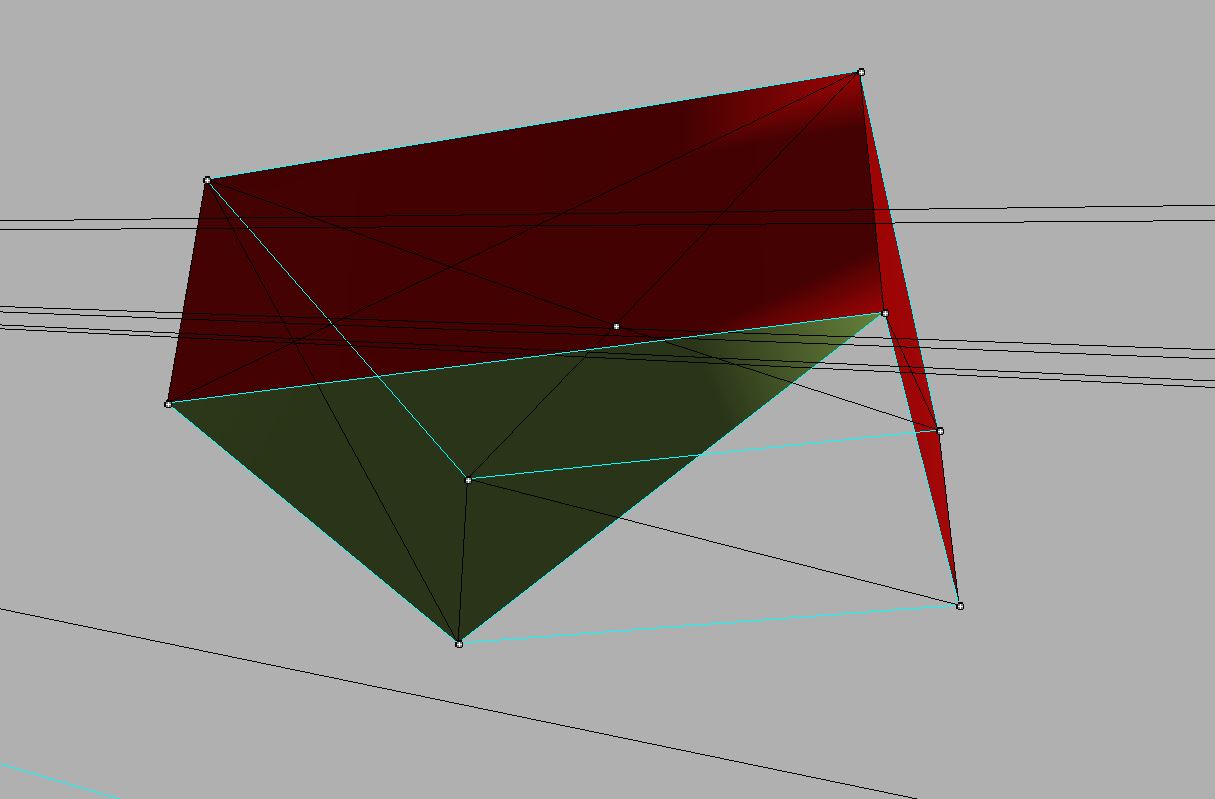Pick the bottom vertex of the green face

(x=459, y=644)
